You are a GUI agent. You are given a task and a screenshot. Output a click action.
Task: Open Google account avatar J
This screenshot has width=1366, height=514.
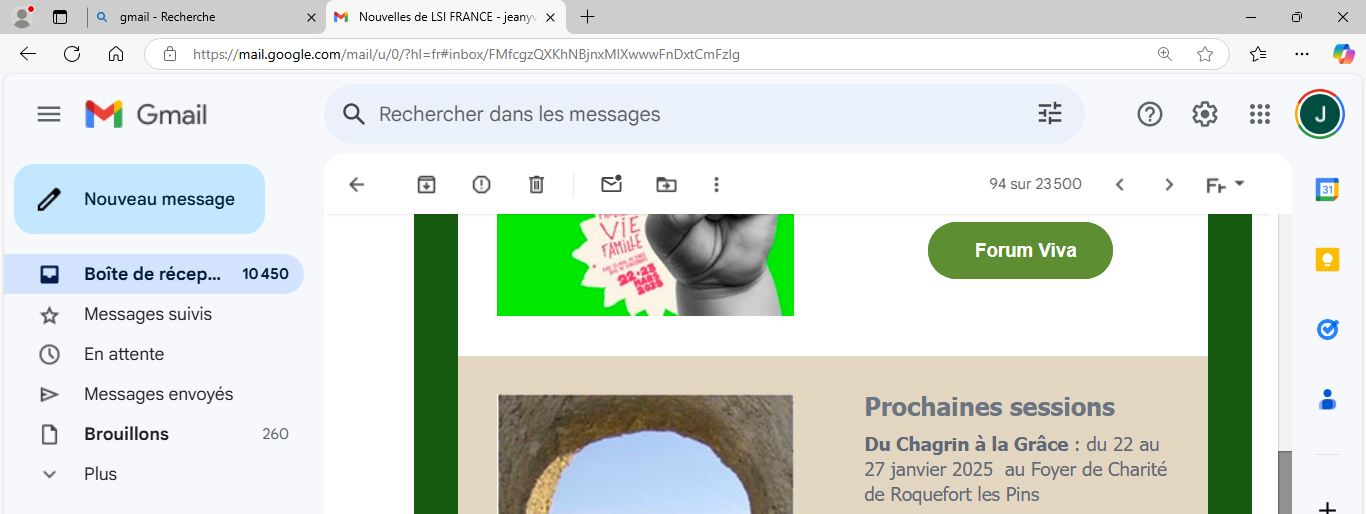pos(1320,114)
